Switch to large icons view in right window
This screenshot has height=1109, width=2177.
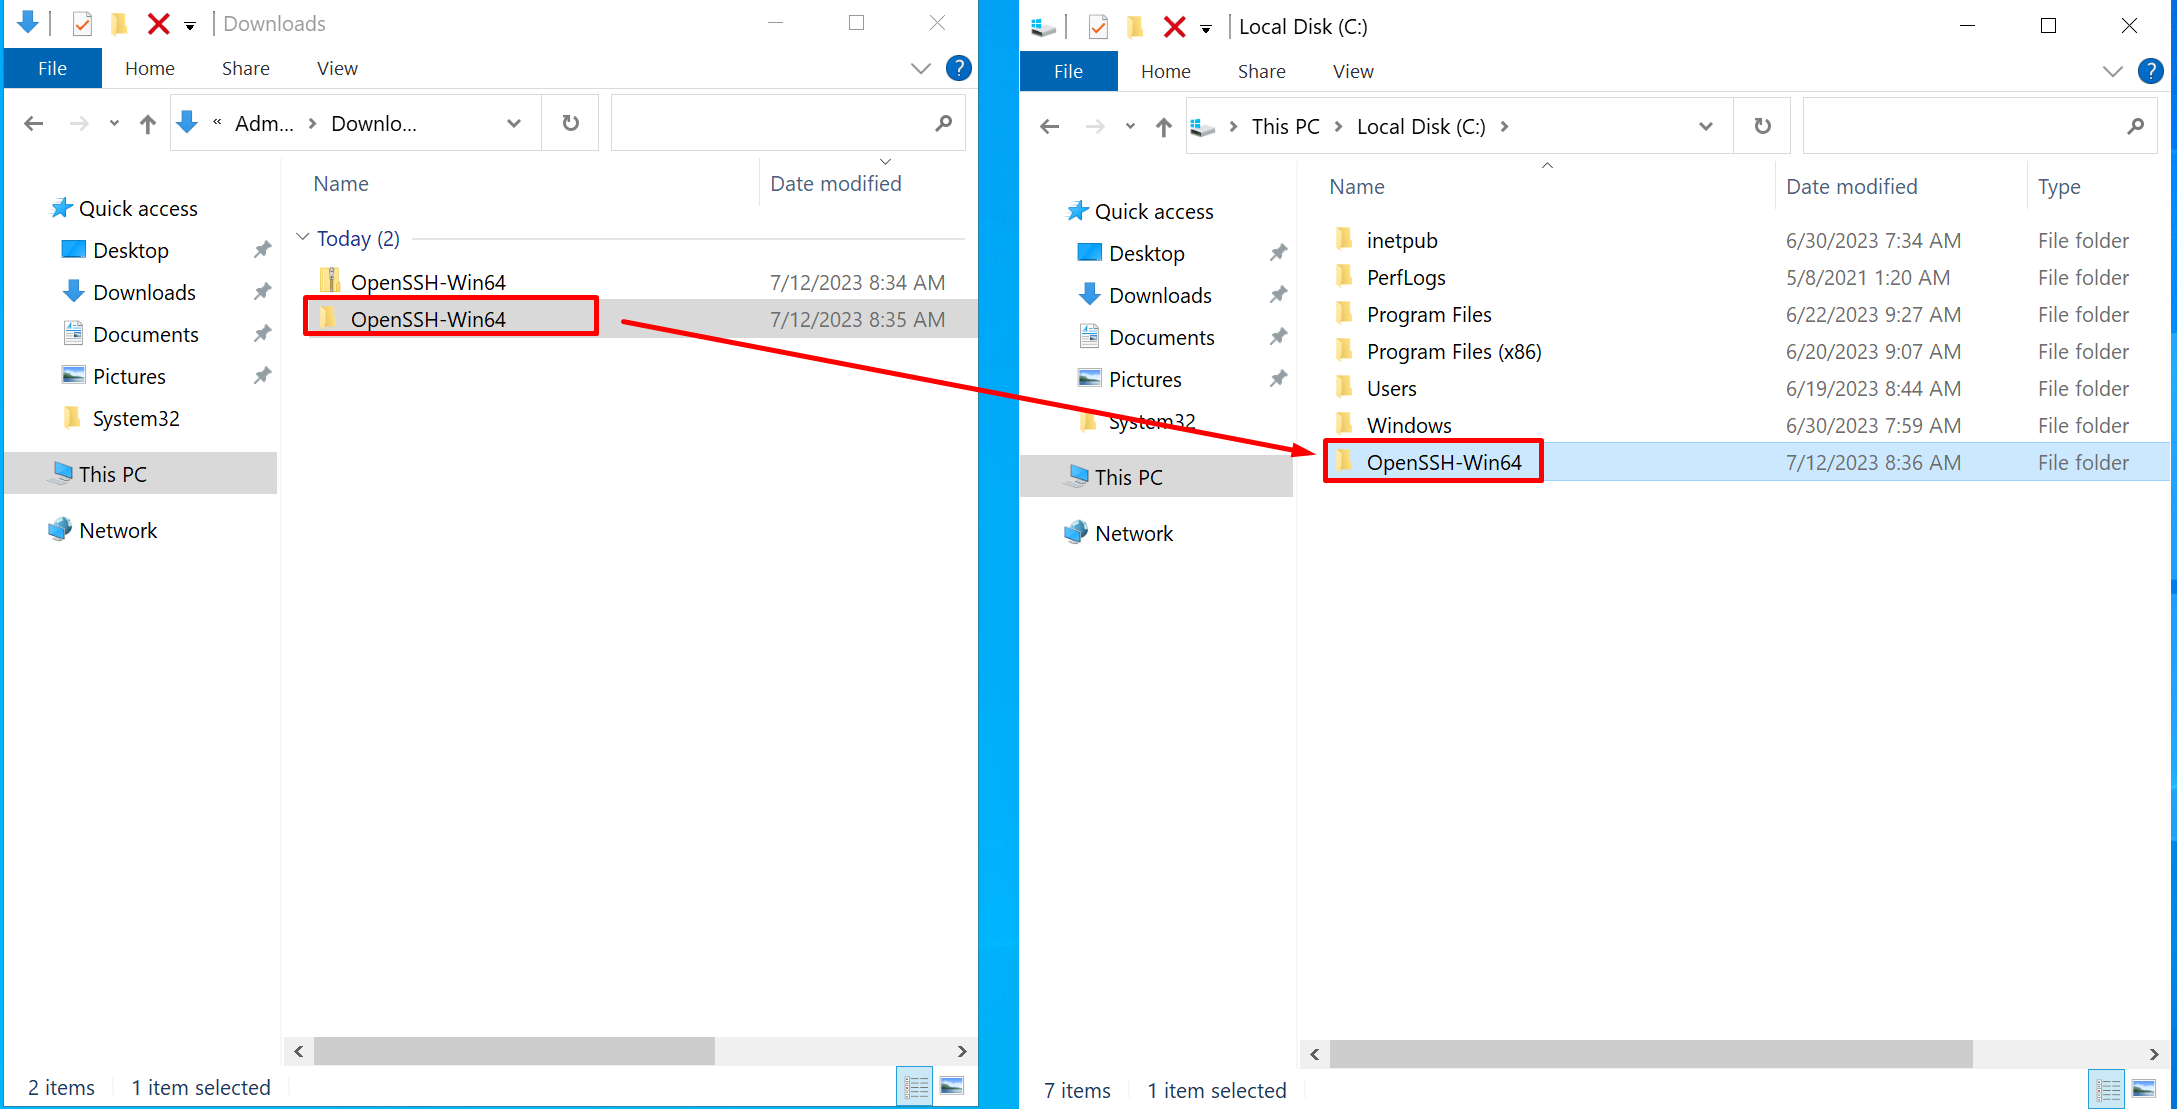(2145, 1089)
